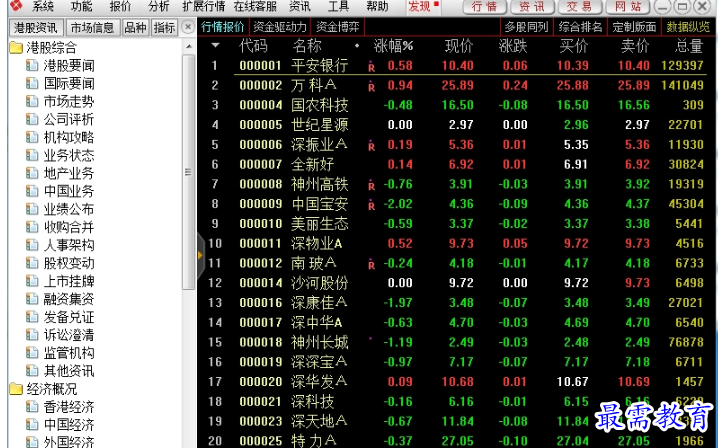
Task: Switch to the 品种 tab
Action: [x=135, y=28]
